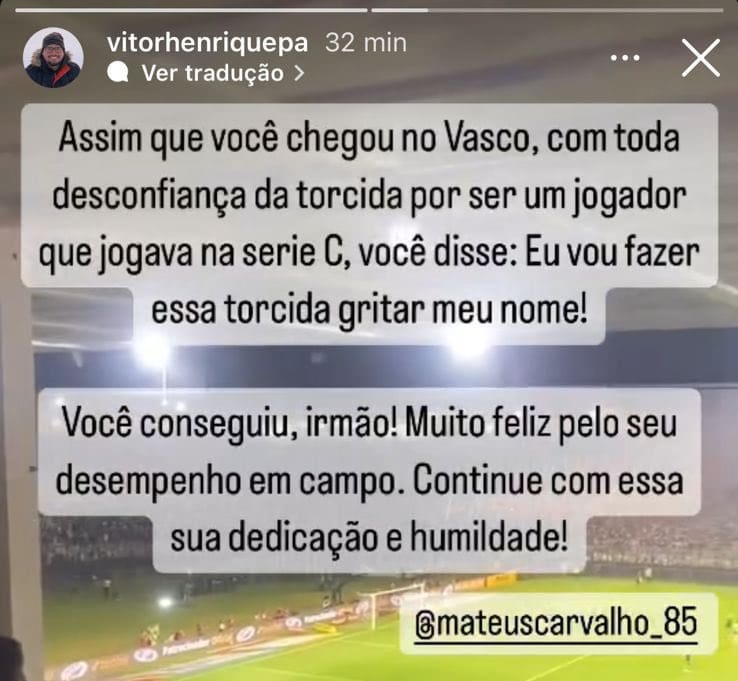Open the @mateuscarvalho_85 mention tag
The width and height of the screenshot is (738, 681).
pyautogui.click(x=558, y=622)
